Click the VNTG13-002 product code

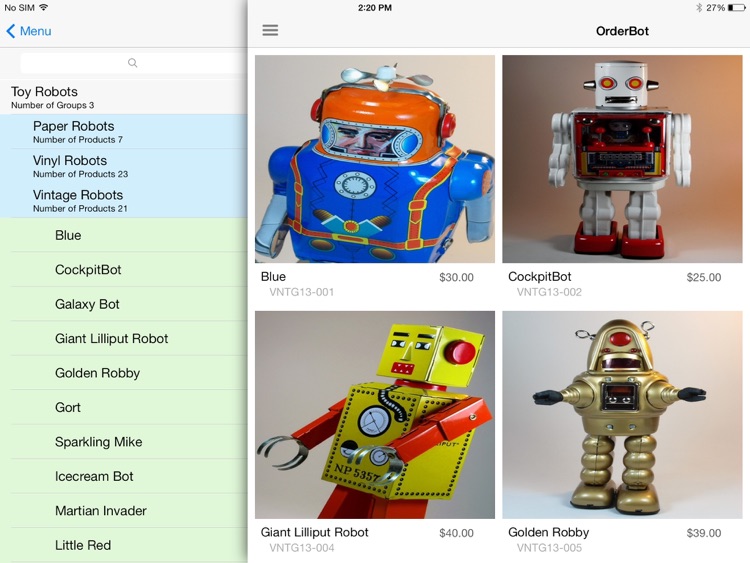[x=549, y=292]
